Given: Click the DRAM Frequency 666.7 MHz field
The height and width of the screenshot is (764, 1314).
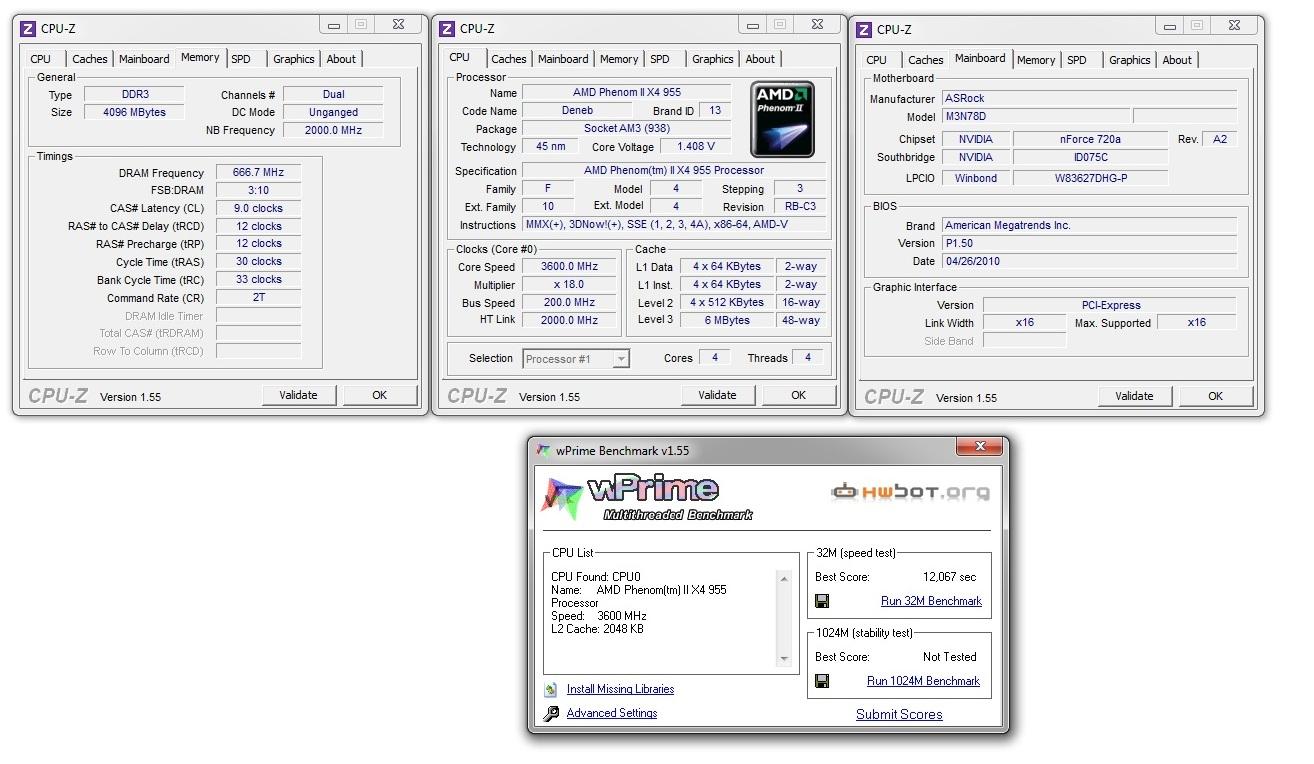Looking at the screenshot, I should pyautogui.click(x=258, y=172).
